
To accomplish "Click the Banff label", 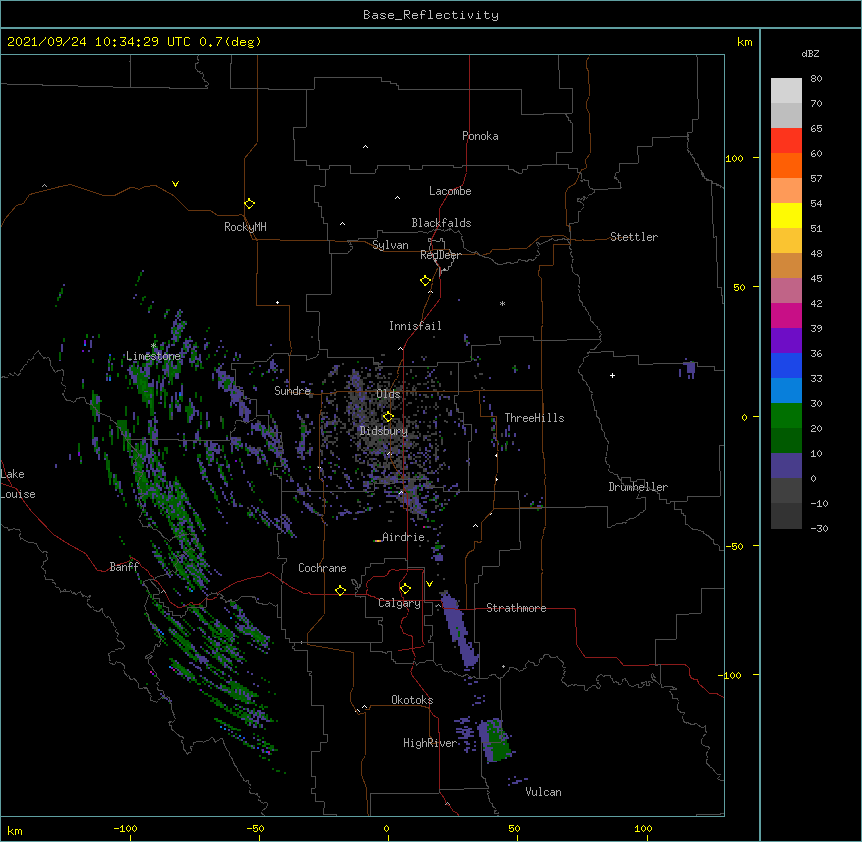I will [124, 567].
